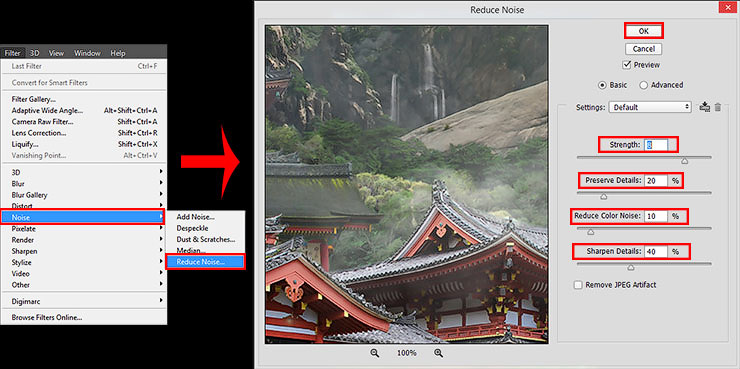Expand the Blur submenu
The width and height of the screenshot is (740, 369).
click(x=84, y=184)
